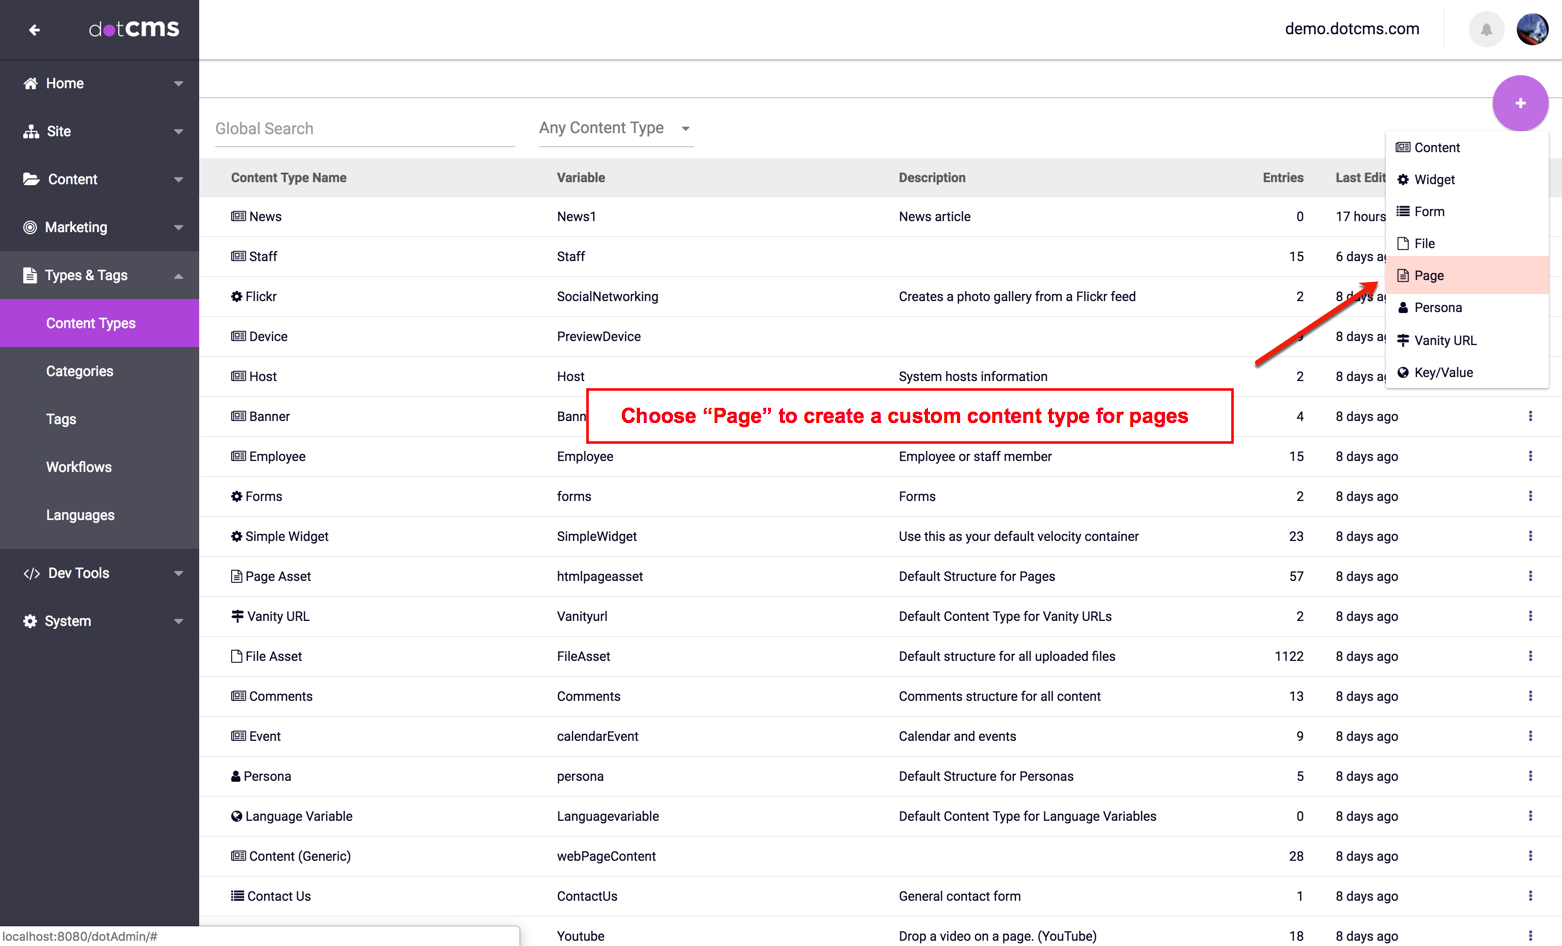Expand the Dev Tools sidebar section

pyautogui.click(x=100, y=573)
